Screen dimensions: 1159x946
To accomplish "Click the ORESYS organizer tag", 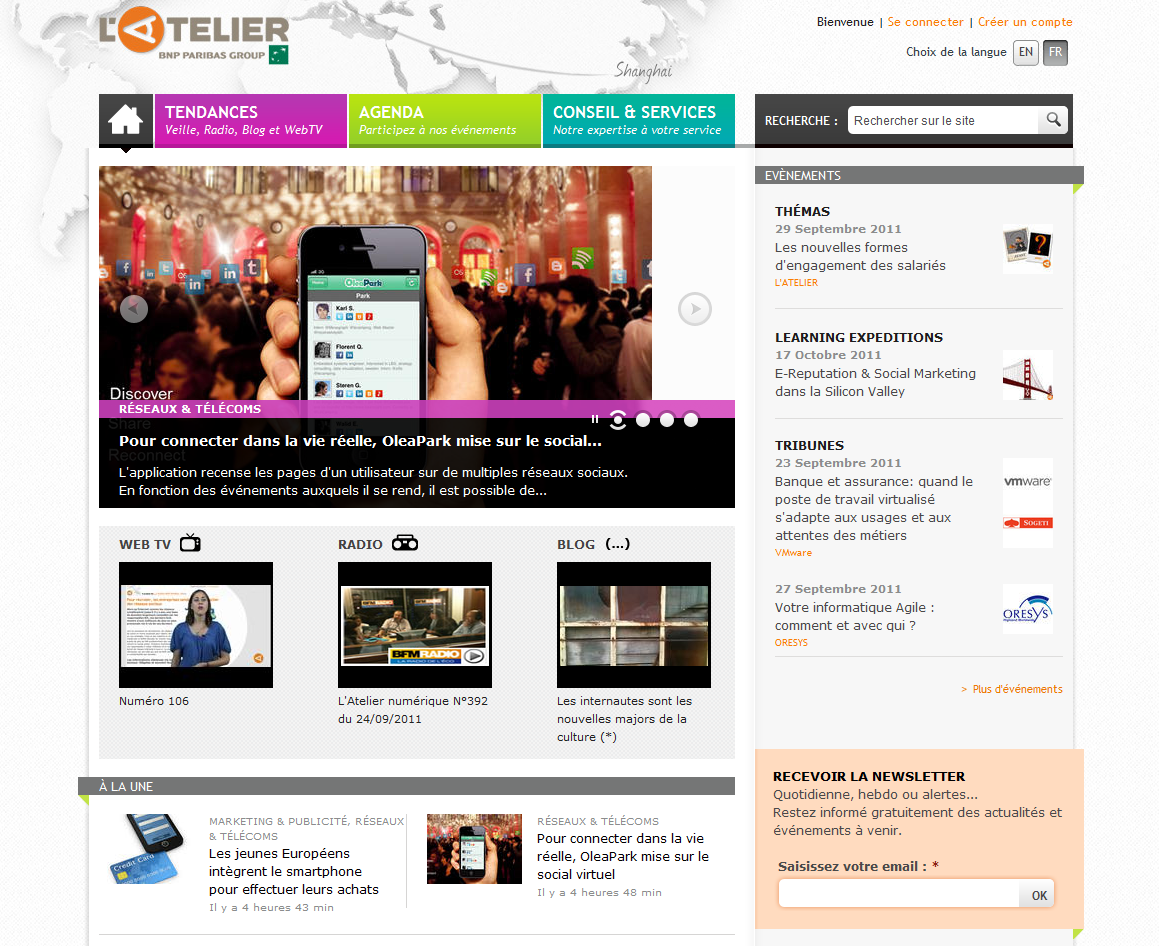I will tap(791, 642).
